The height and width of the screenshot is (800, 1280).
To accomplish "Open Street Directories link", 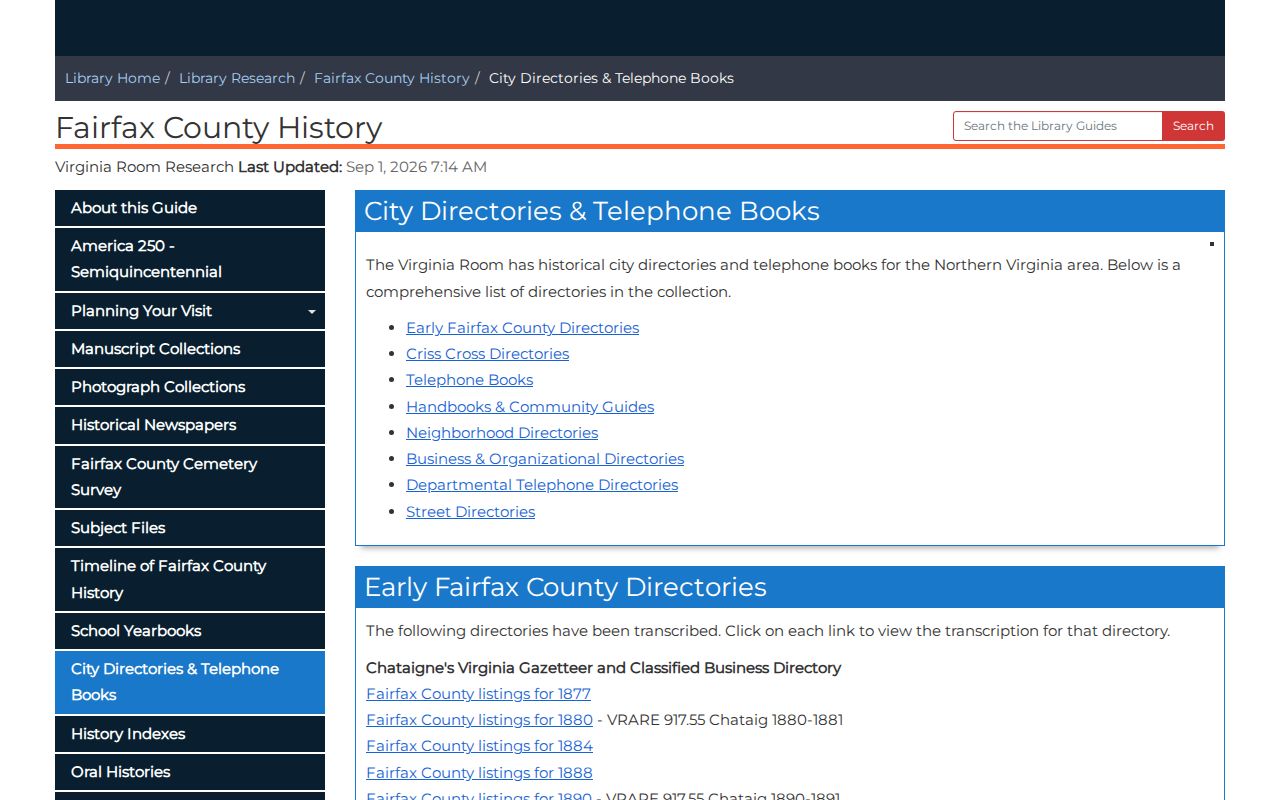I will tap(470, 512).
